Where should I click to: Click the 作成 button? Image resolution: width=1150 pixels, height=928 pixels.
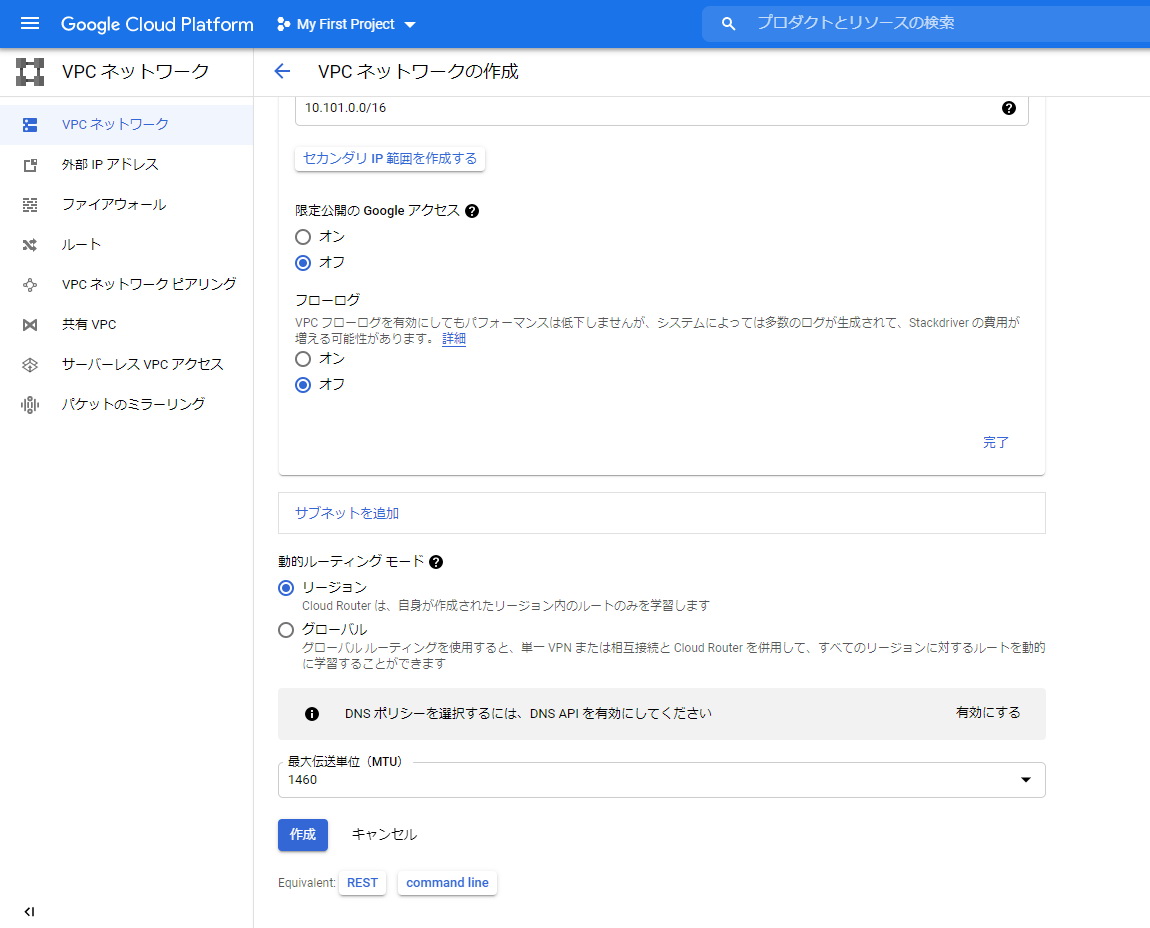(303, 835)
